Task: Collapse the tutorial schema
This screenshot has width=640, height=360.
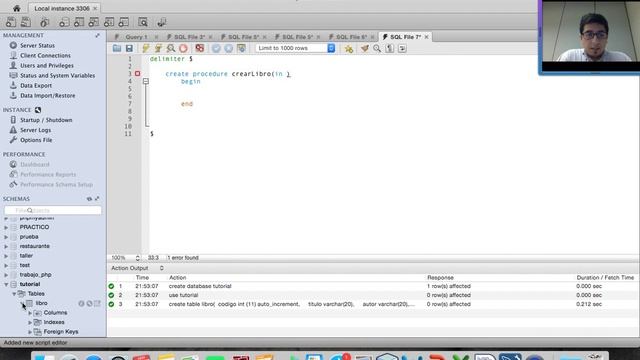Action: 6,284
